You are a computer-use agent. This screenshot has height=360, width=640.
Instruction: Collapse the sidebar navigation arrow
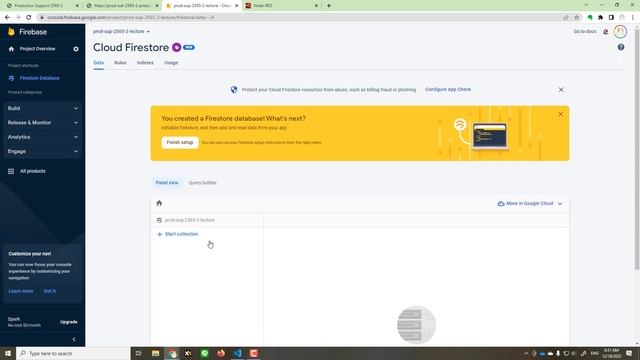click(x=74, y=339)
